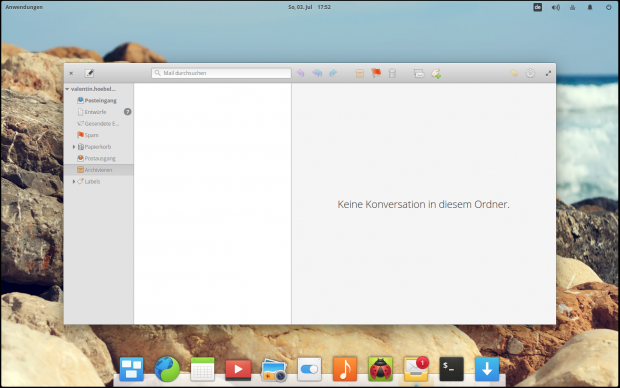Open the Anwendungen menu in top panel
Viewport: 620px width, 388px height.
coord(24,7)
